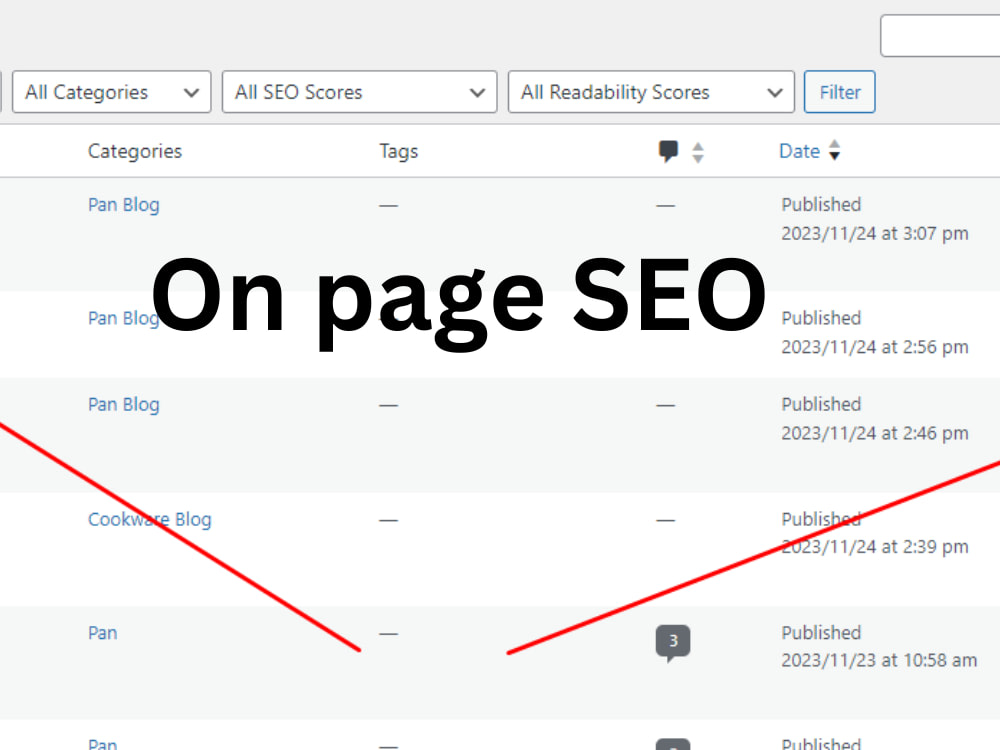Click the Filter button
The height and width of the screenshot is (750, 1000).
[839, 92]
